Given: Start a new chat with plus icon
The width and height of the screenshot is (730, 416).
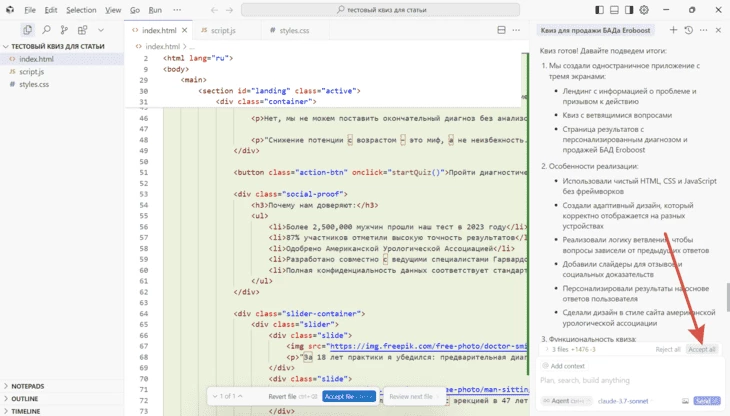Looking at the screenshot, I should pyautogui.click(x=673, y=30).
